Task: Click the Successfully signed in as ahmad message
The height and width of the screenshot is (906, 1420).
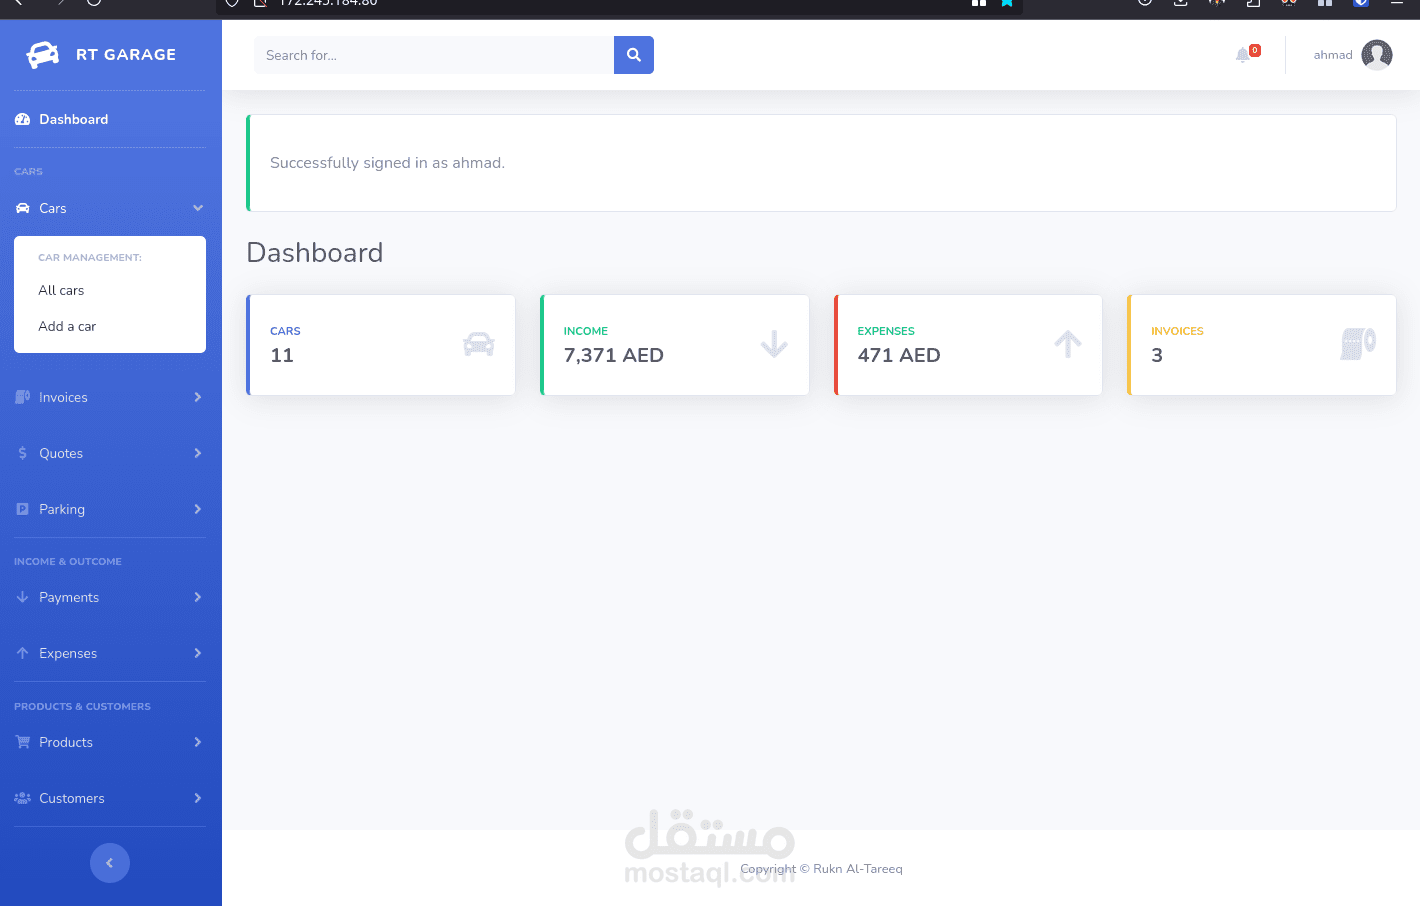Action: pos(387,163)
